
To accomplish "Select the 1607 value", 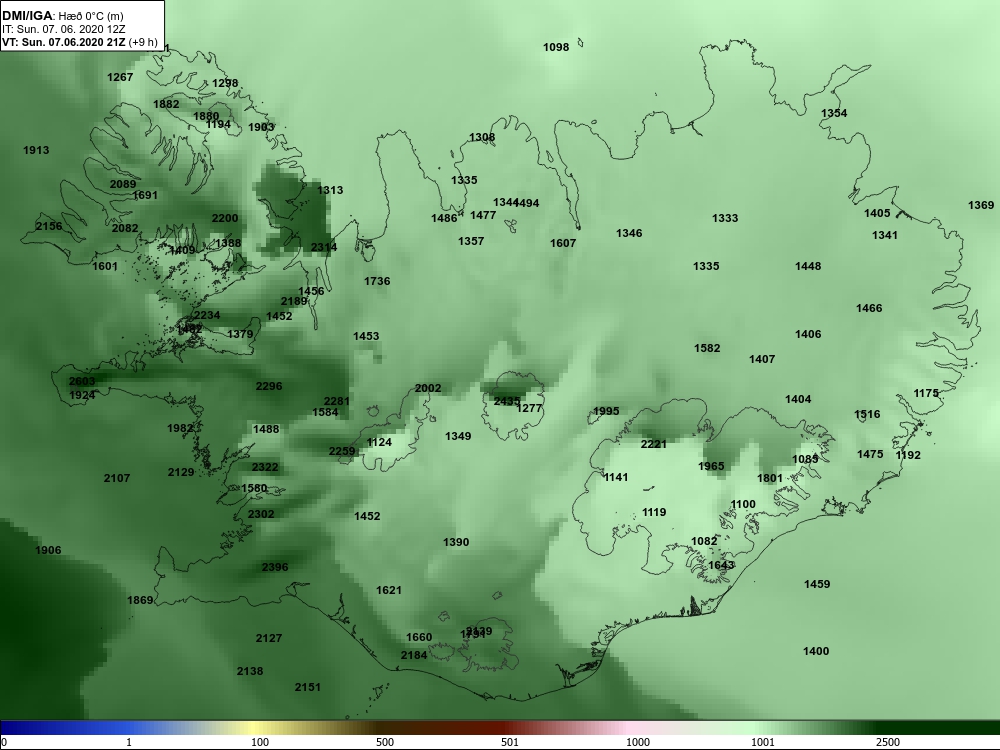I will (563, 243).
